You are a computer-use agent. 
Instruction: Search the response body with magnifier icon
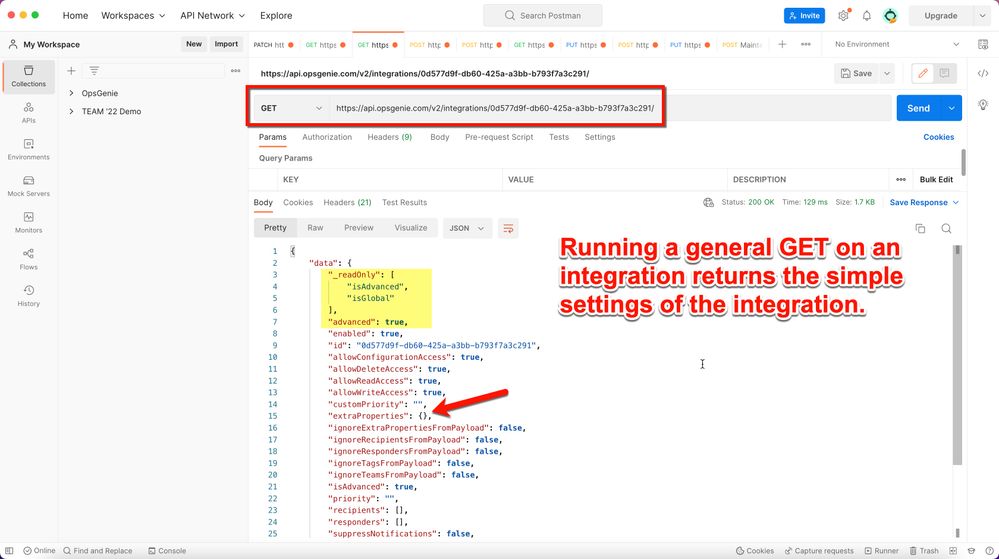click(946, 228)
